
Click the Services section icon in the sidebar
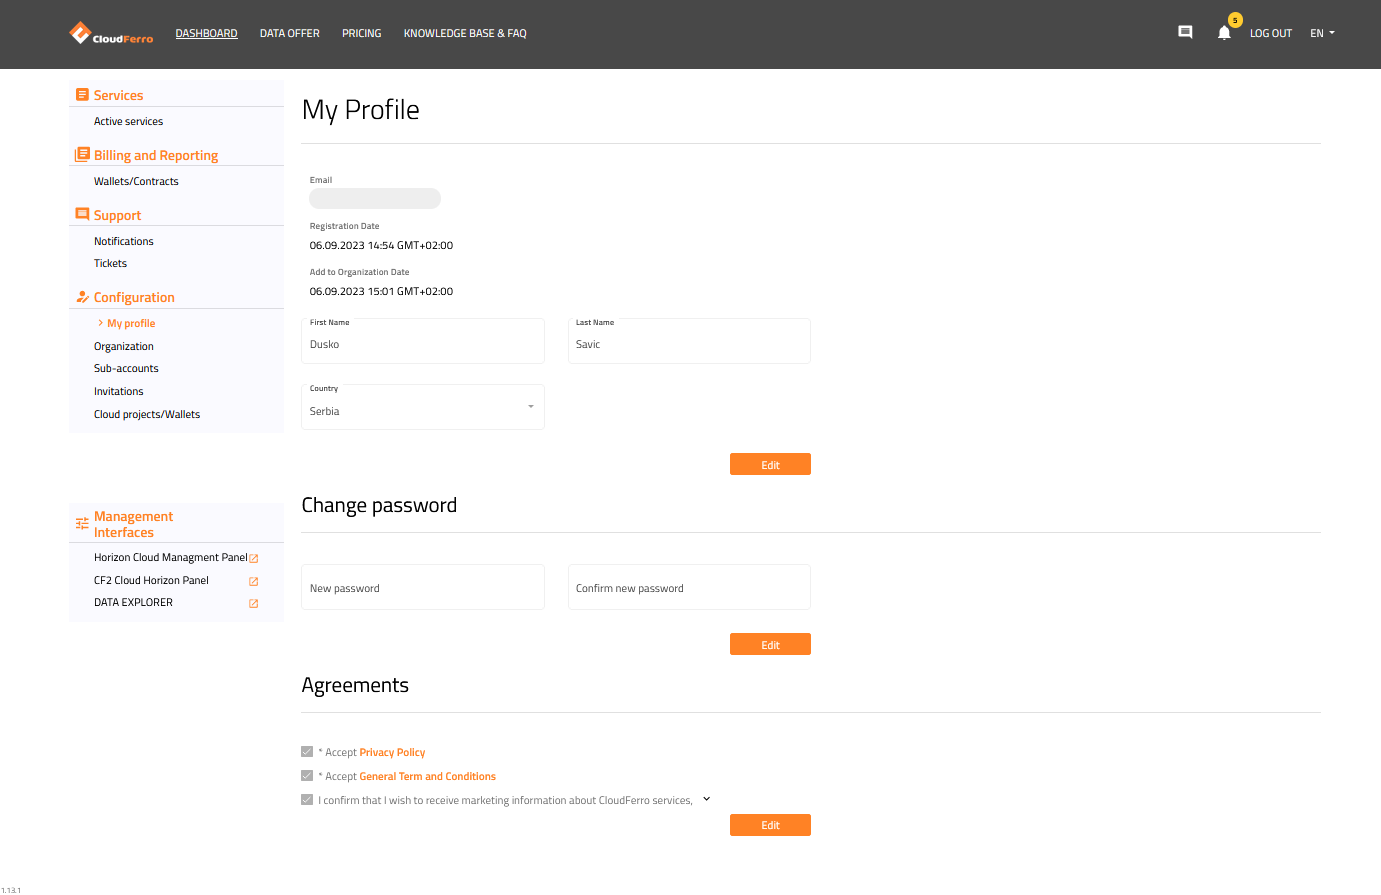(82, 94)
